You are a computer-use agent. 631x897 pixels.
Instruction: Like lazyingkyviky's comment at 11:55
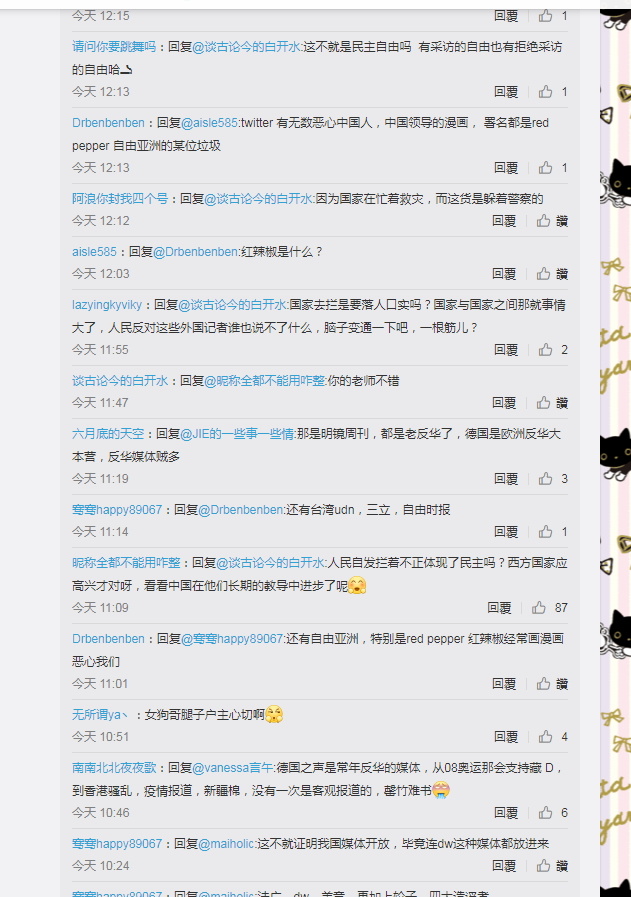pos(545,350)
